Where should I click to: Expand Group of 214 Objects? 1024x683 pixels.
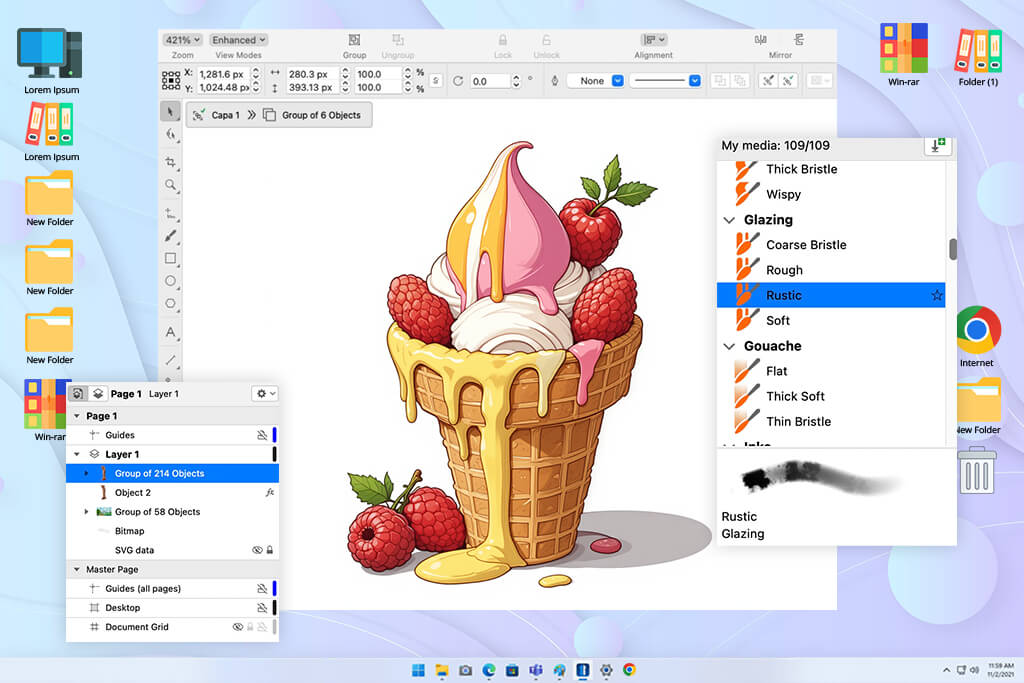click(x=86, y=473)
